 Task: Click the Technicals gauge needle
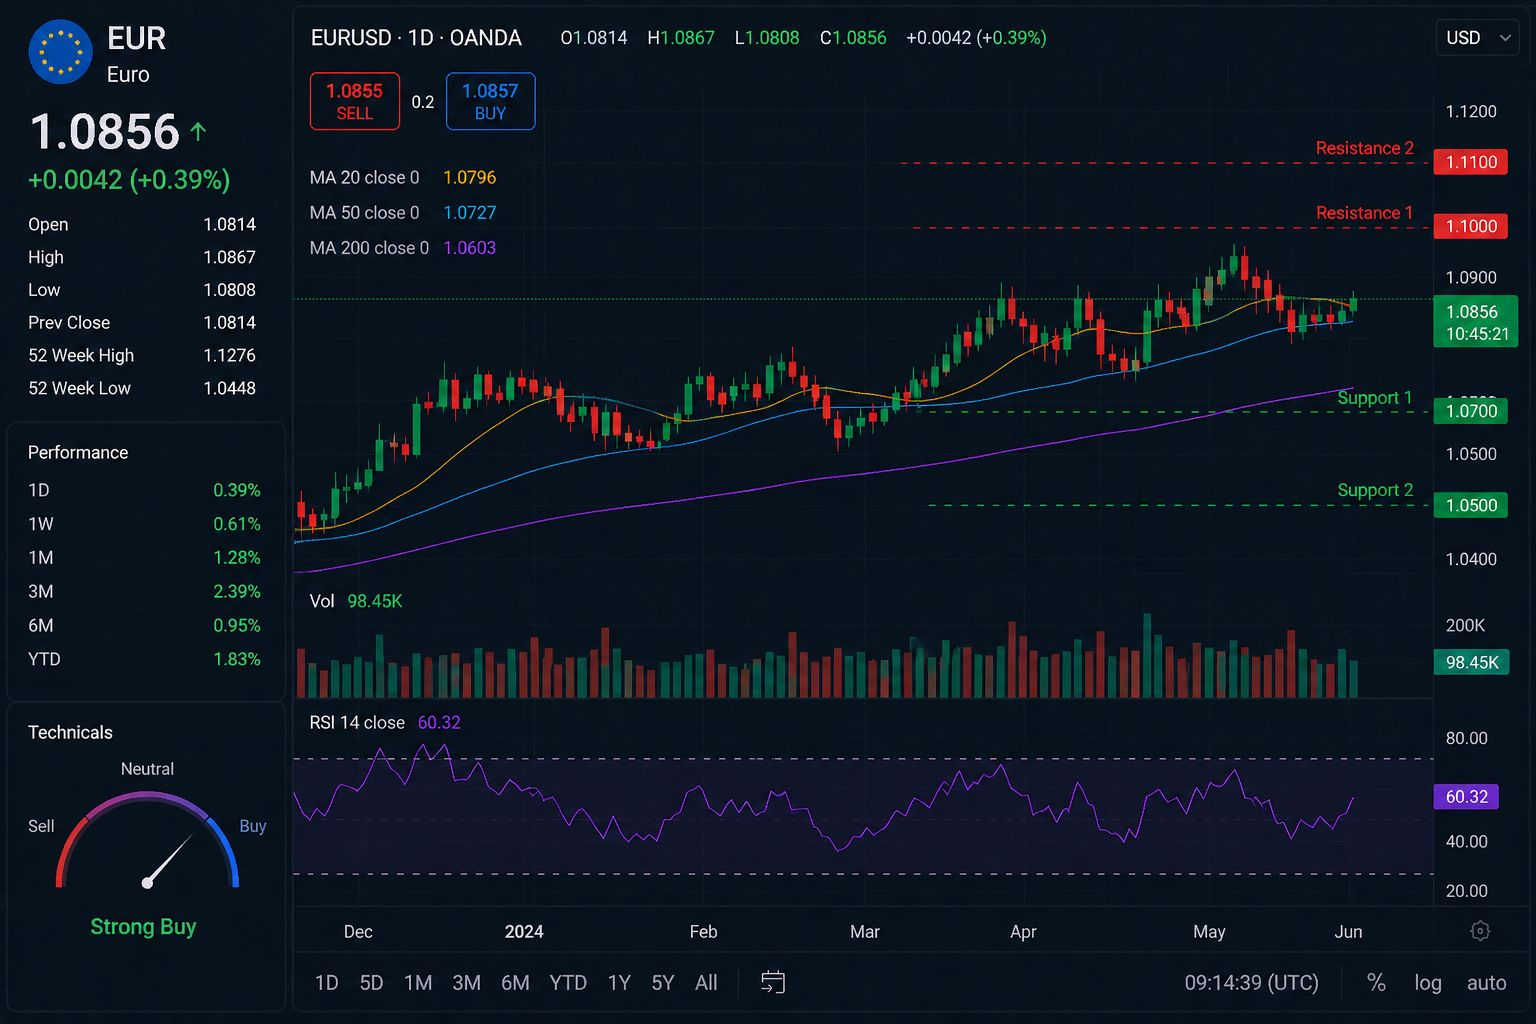[168, 859]
